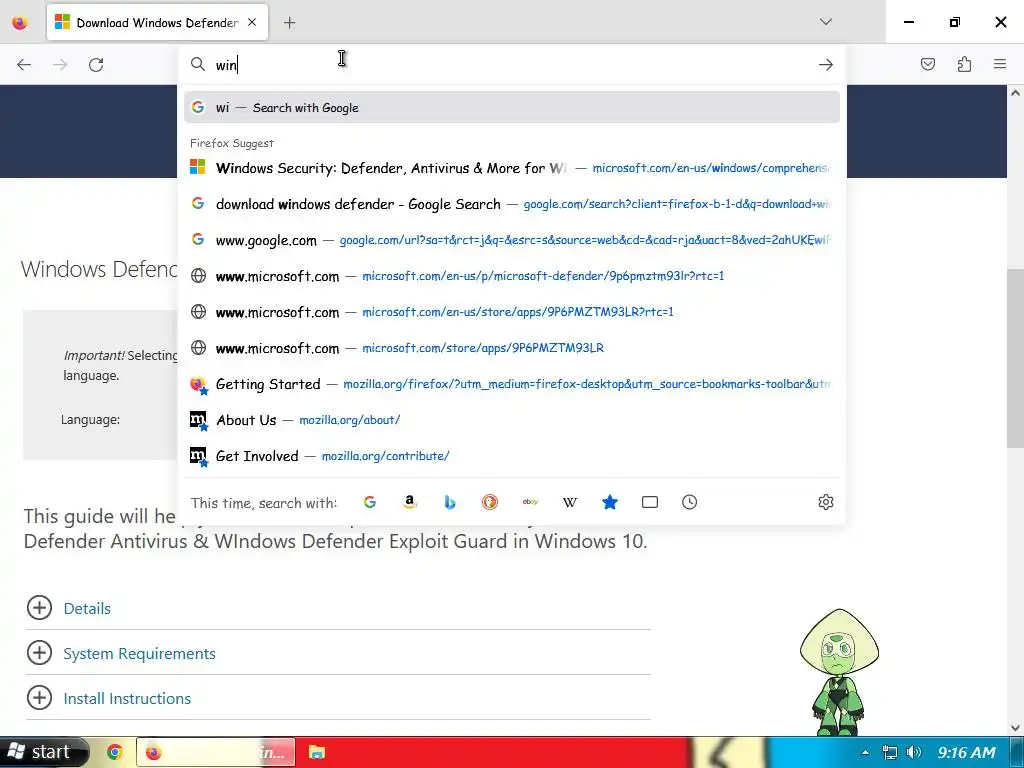The width and height of the screenshot is (1024, 768).
Task: Search open tabs using the tab icon
Action: [650, 502]
